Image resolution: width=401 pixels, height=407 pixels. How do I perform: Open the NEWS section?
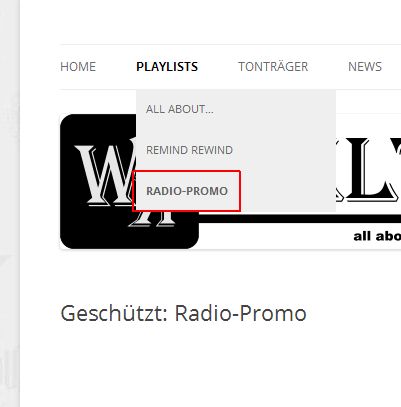click(365, 67)
